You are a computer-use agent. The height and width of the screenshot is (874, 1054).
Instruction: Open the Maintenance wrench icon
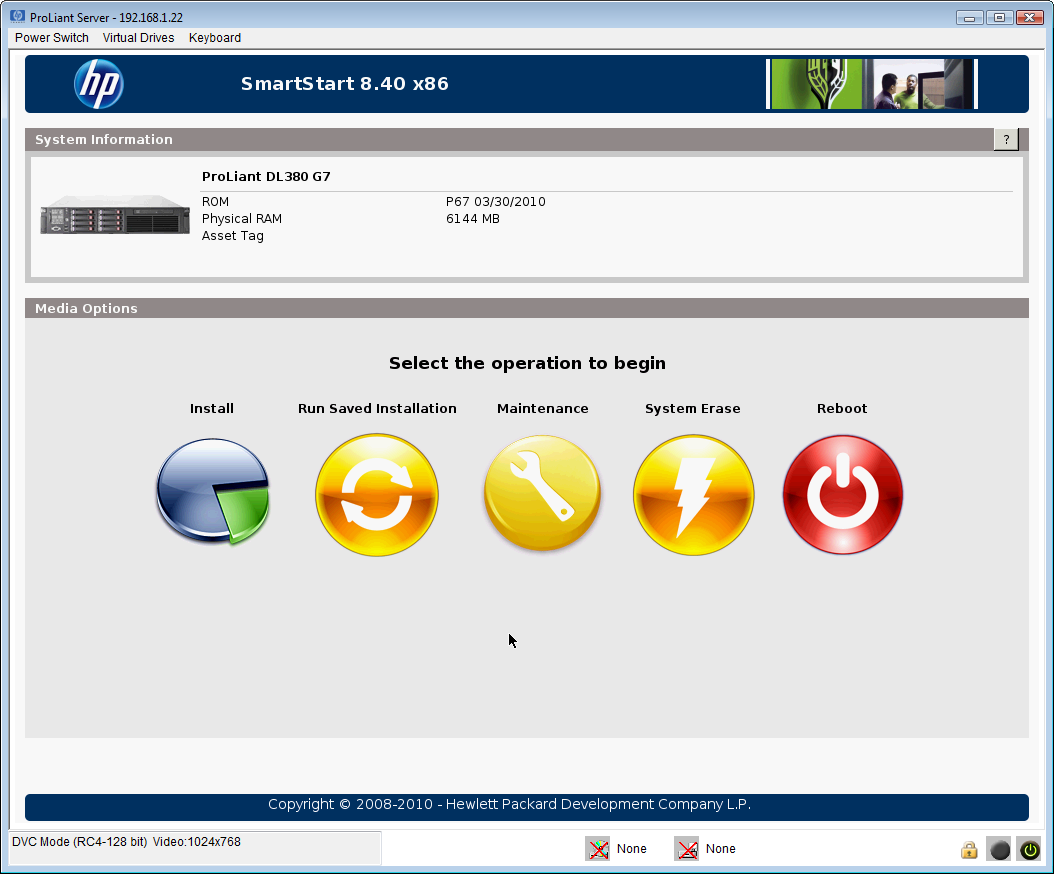[542, 493]
